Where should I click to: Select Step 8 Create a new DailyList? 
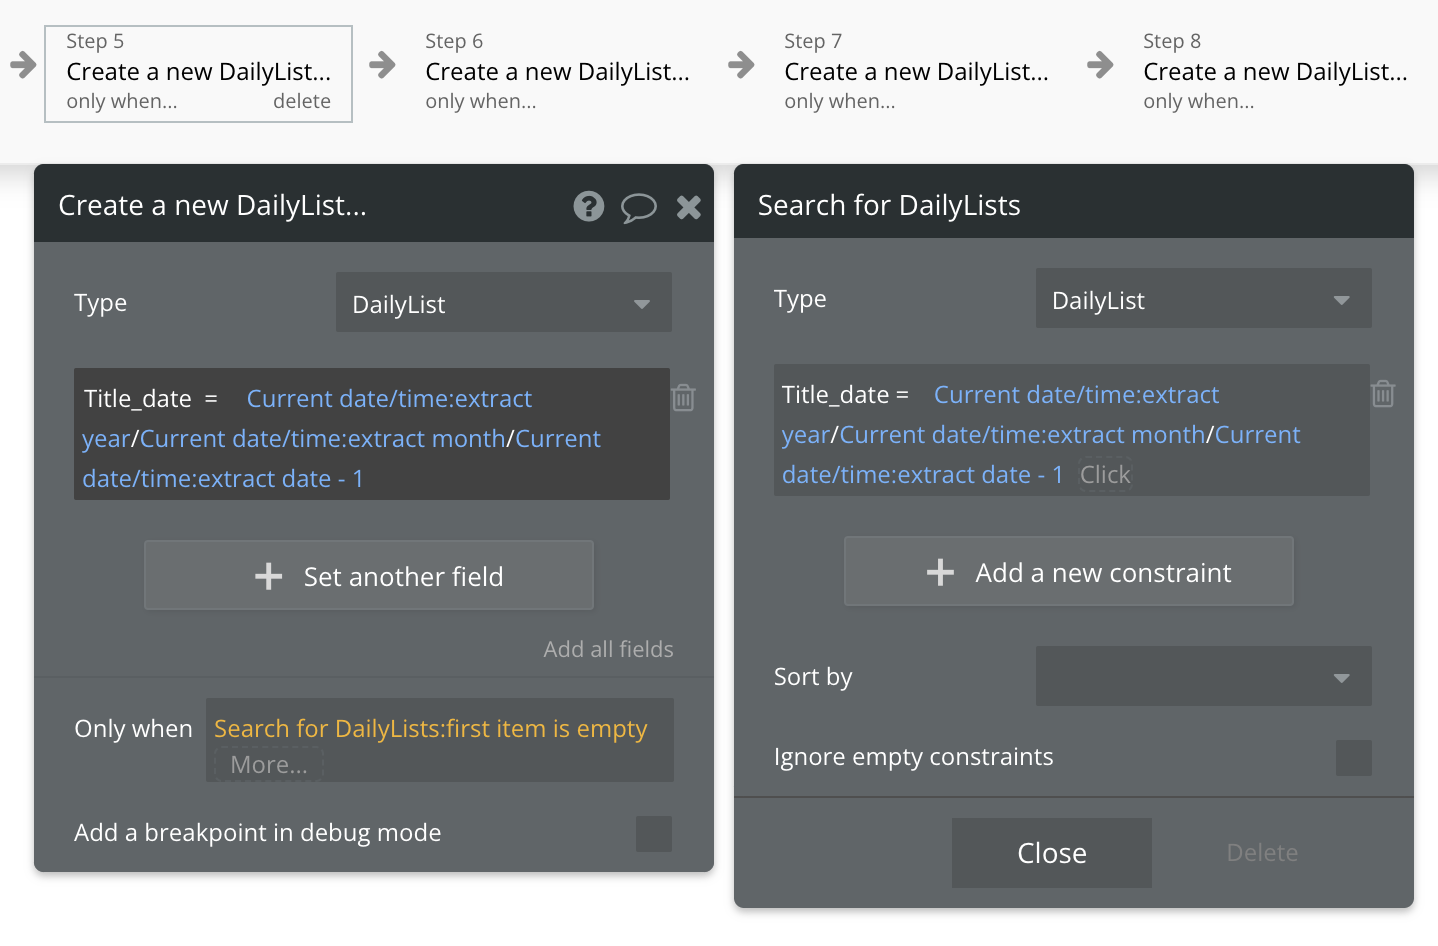[1275, 72]
